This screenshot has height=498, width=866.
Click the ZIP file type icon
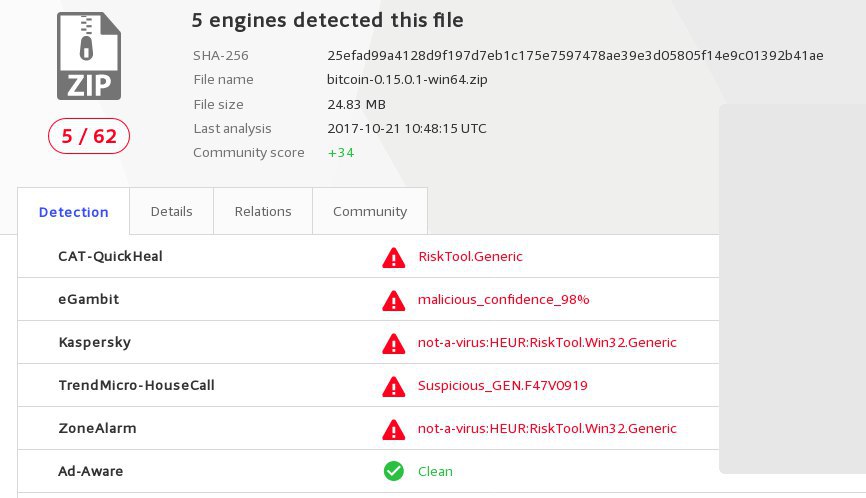tap(89, 56)
